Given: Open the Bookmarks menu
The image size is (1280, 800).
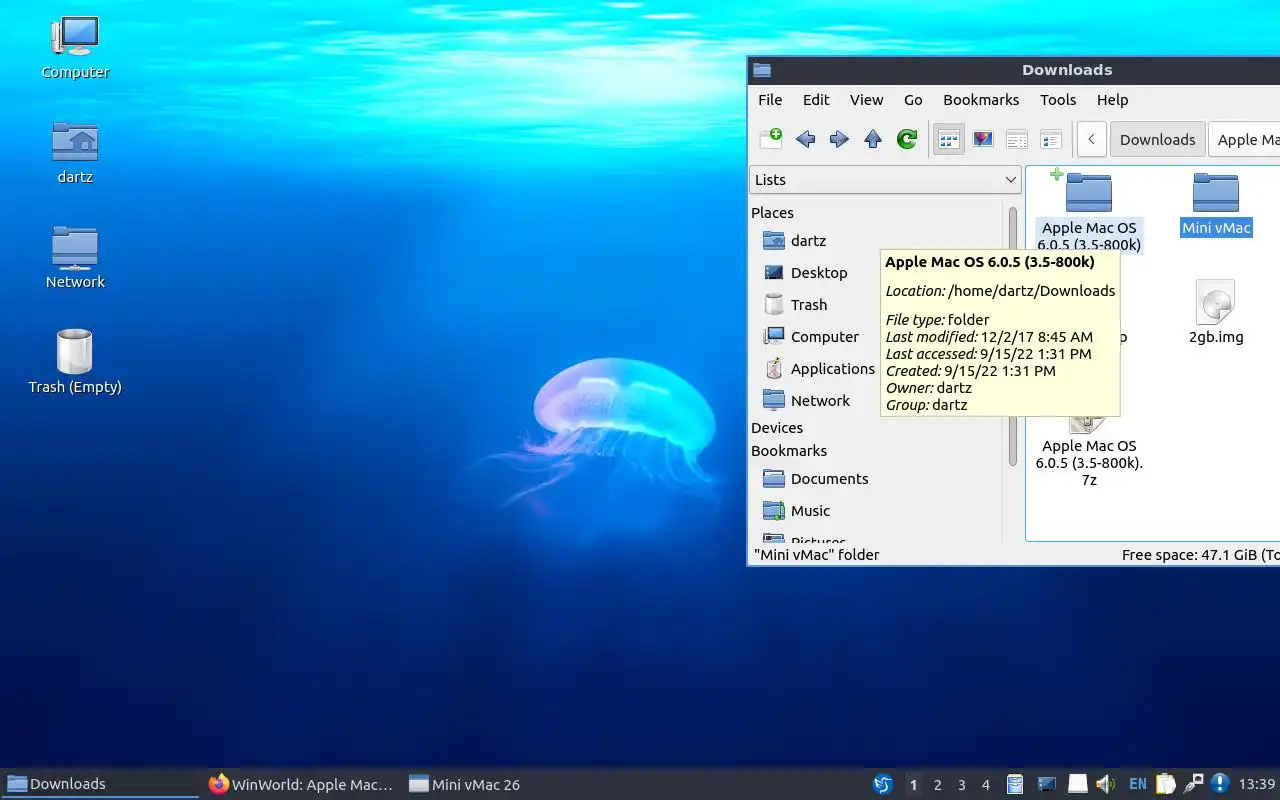Looking at the screenshot, I should (981, 99).
